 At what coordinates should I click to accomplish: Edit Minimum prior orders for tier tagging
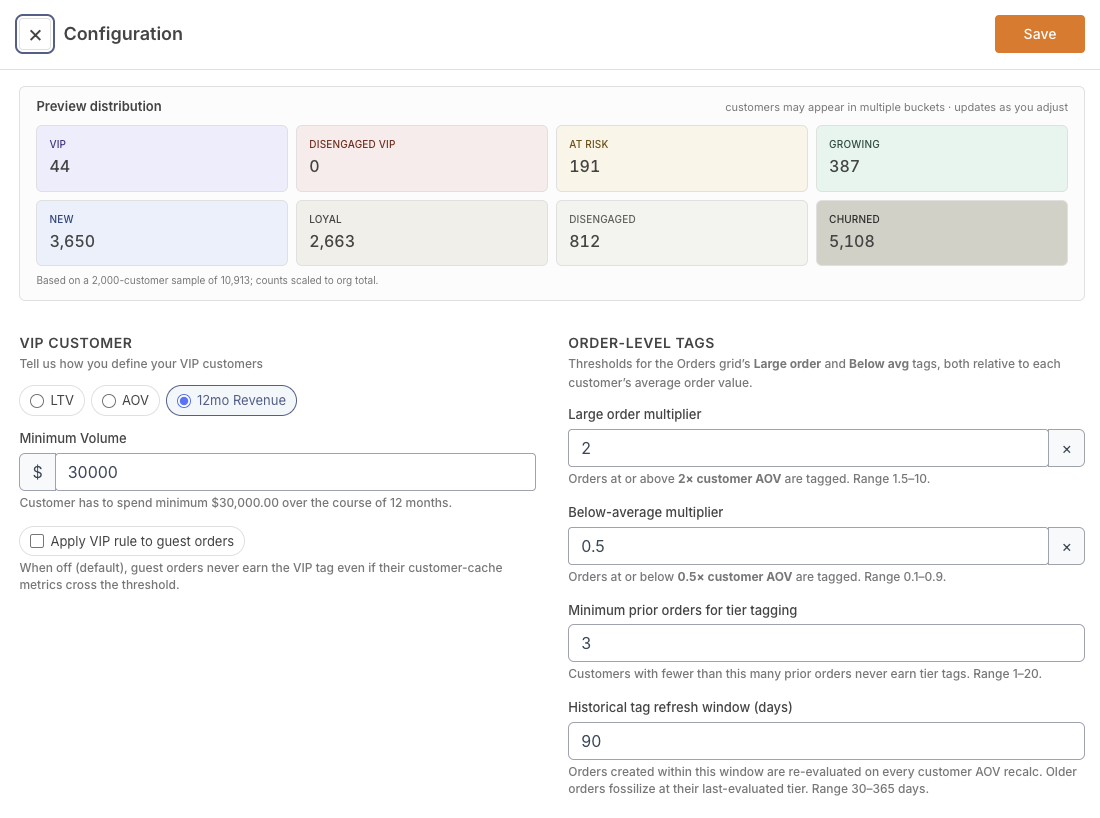coord(826,643)
